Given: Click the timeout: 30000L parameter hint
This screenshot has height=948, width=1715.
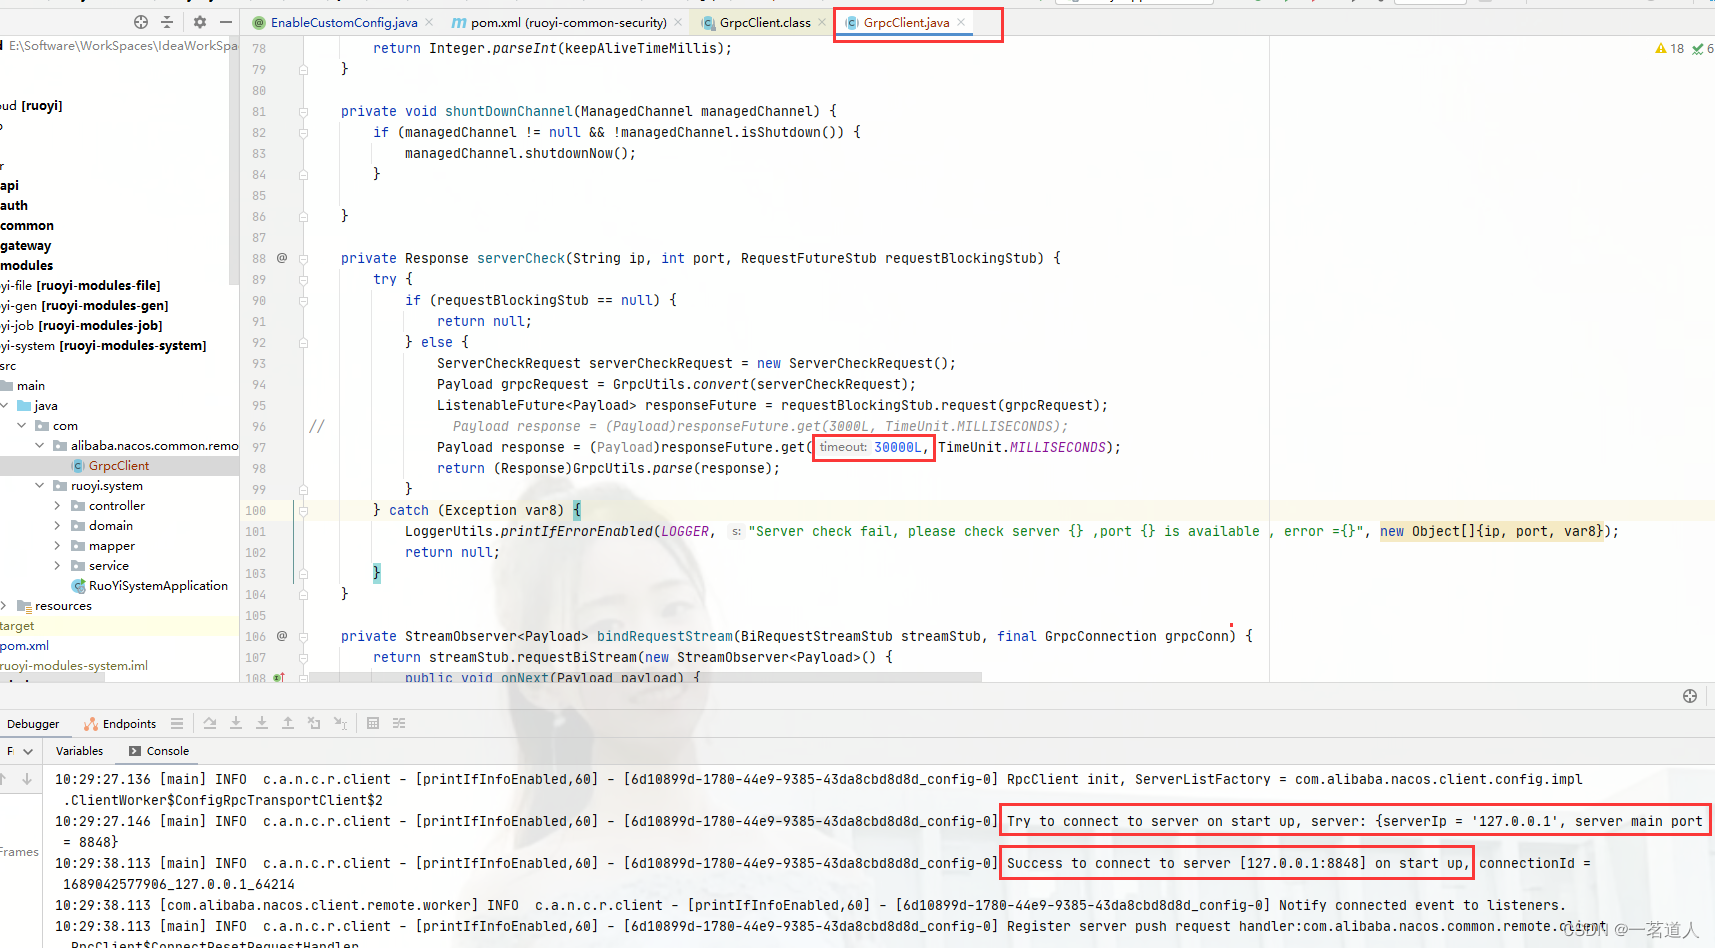Looking at the screenshot, I should click(x=873, y=448).
